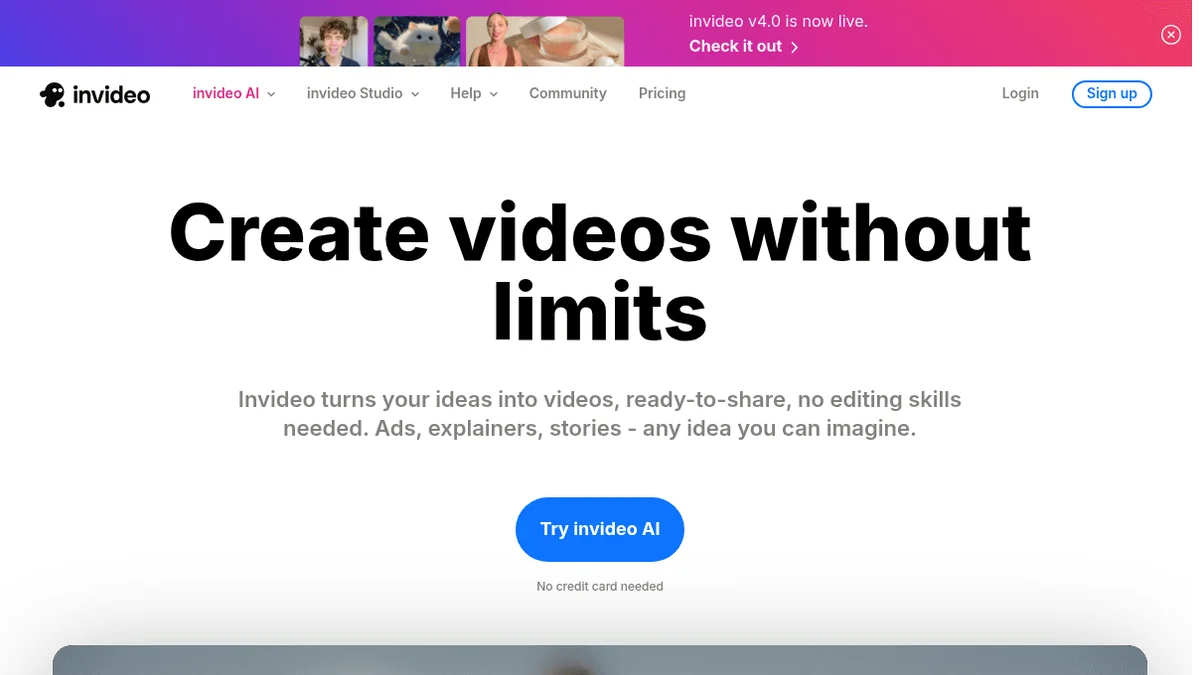
Task: Open the invideo AI dropdown
Action: (x=225, y=93)
